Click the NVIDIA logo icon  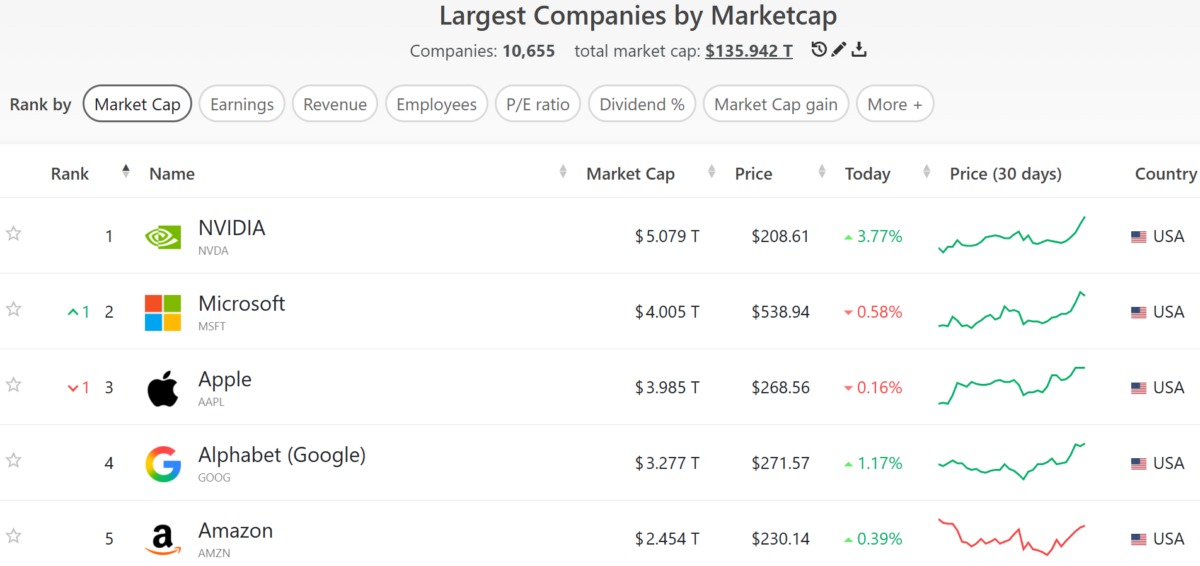(163, 237)
